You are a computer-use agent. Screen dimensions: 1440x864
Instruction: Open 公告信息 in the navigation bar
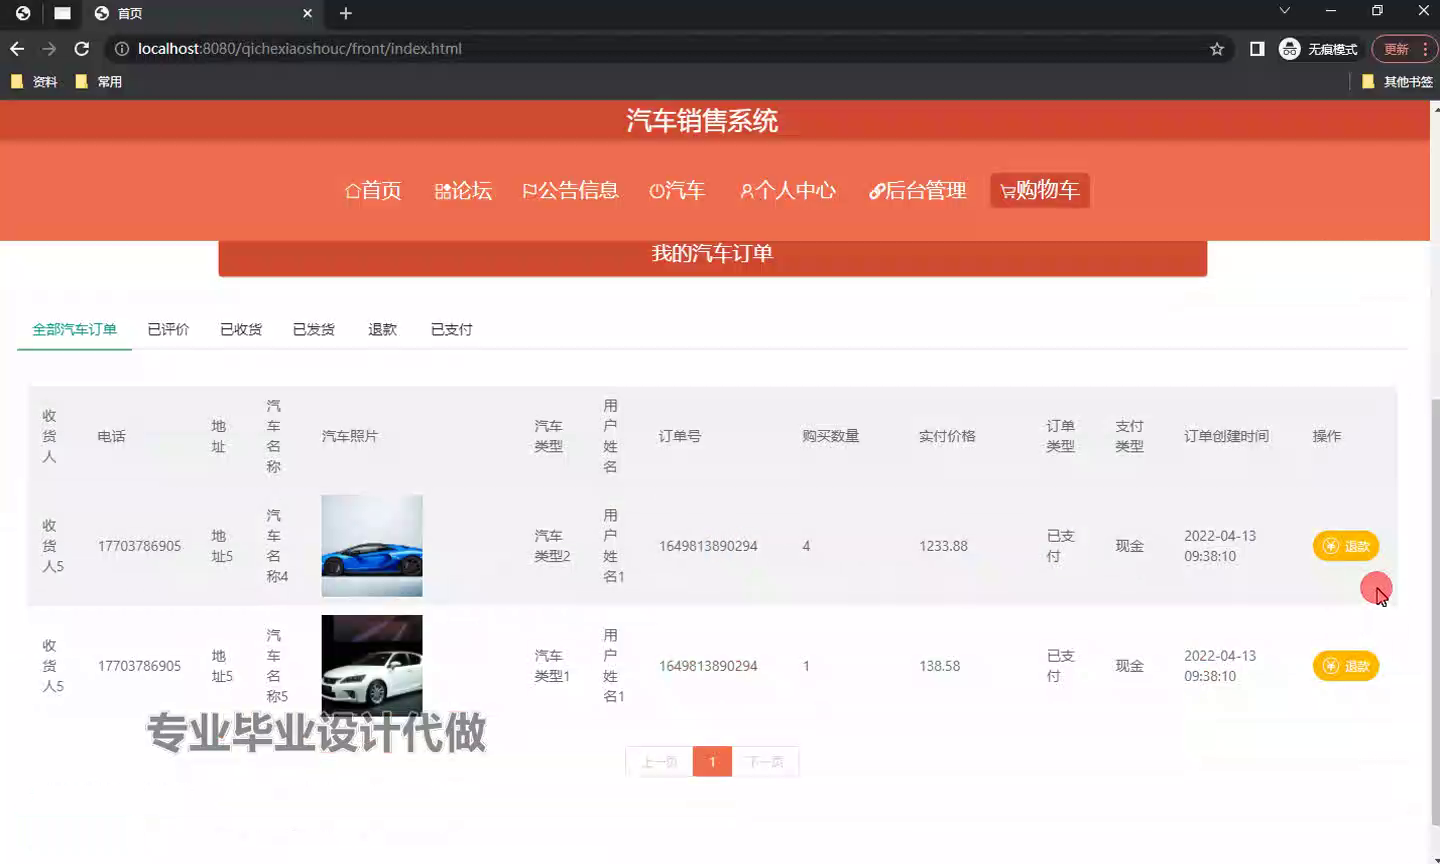[x=570, y=190]
